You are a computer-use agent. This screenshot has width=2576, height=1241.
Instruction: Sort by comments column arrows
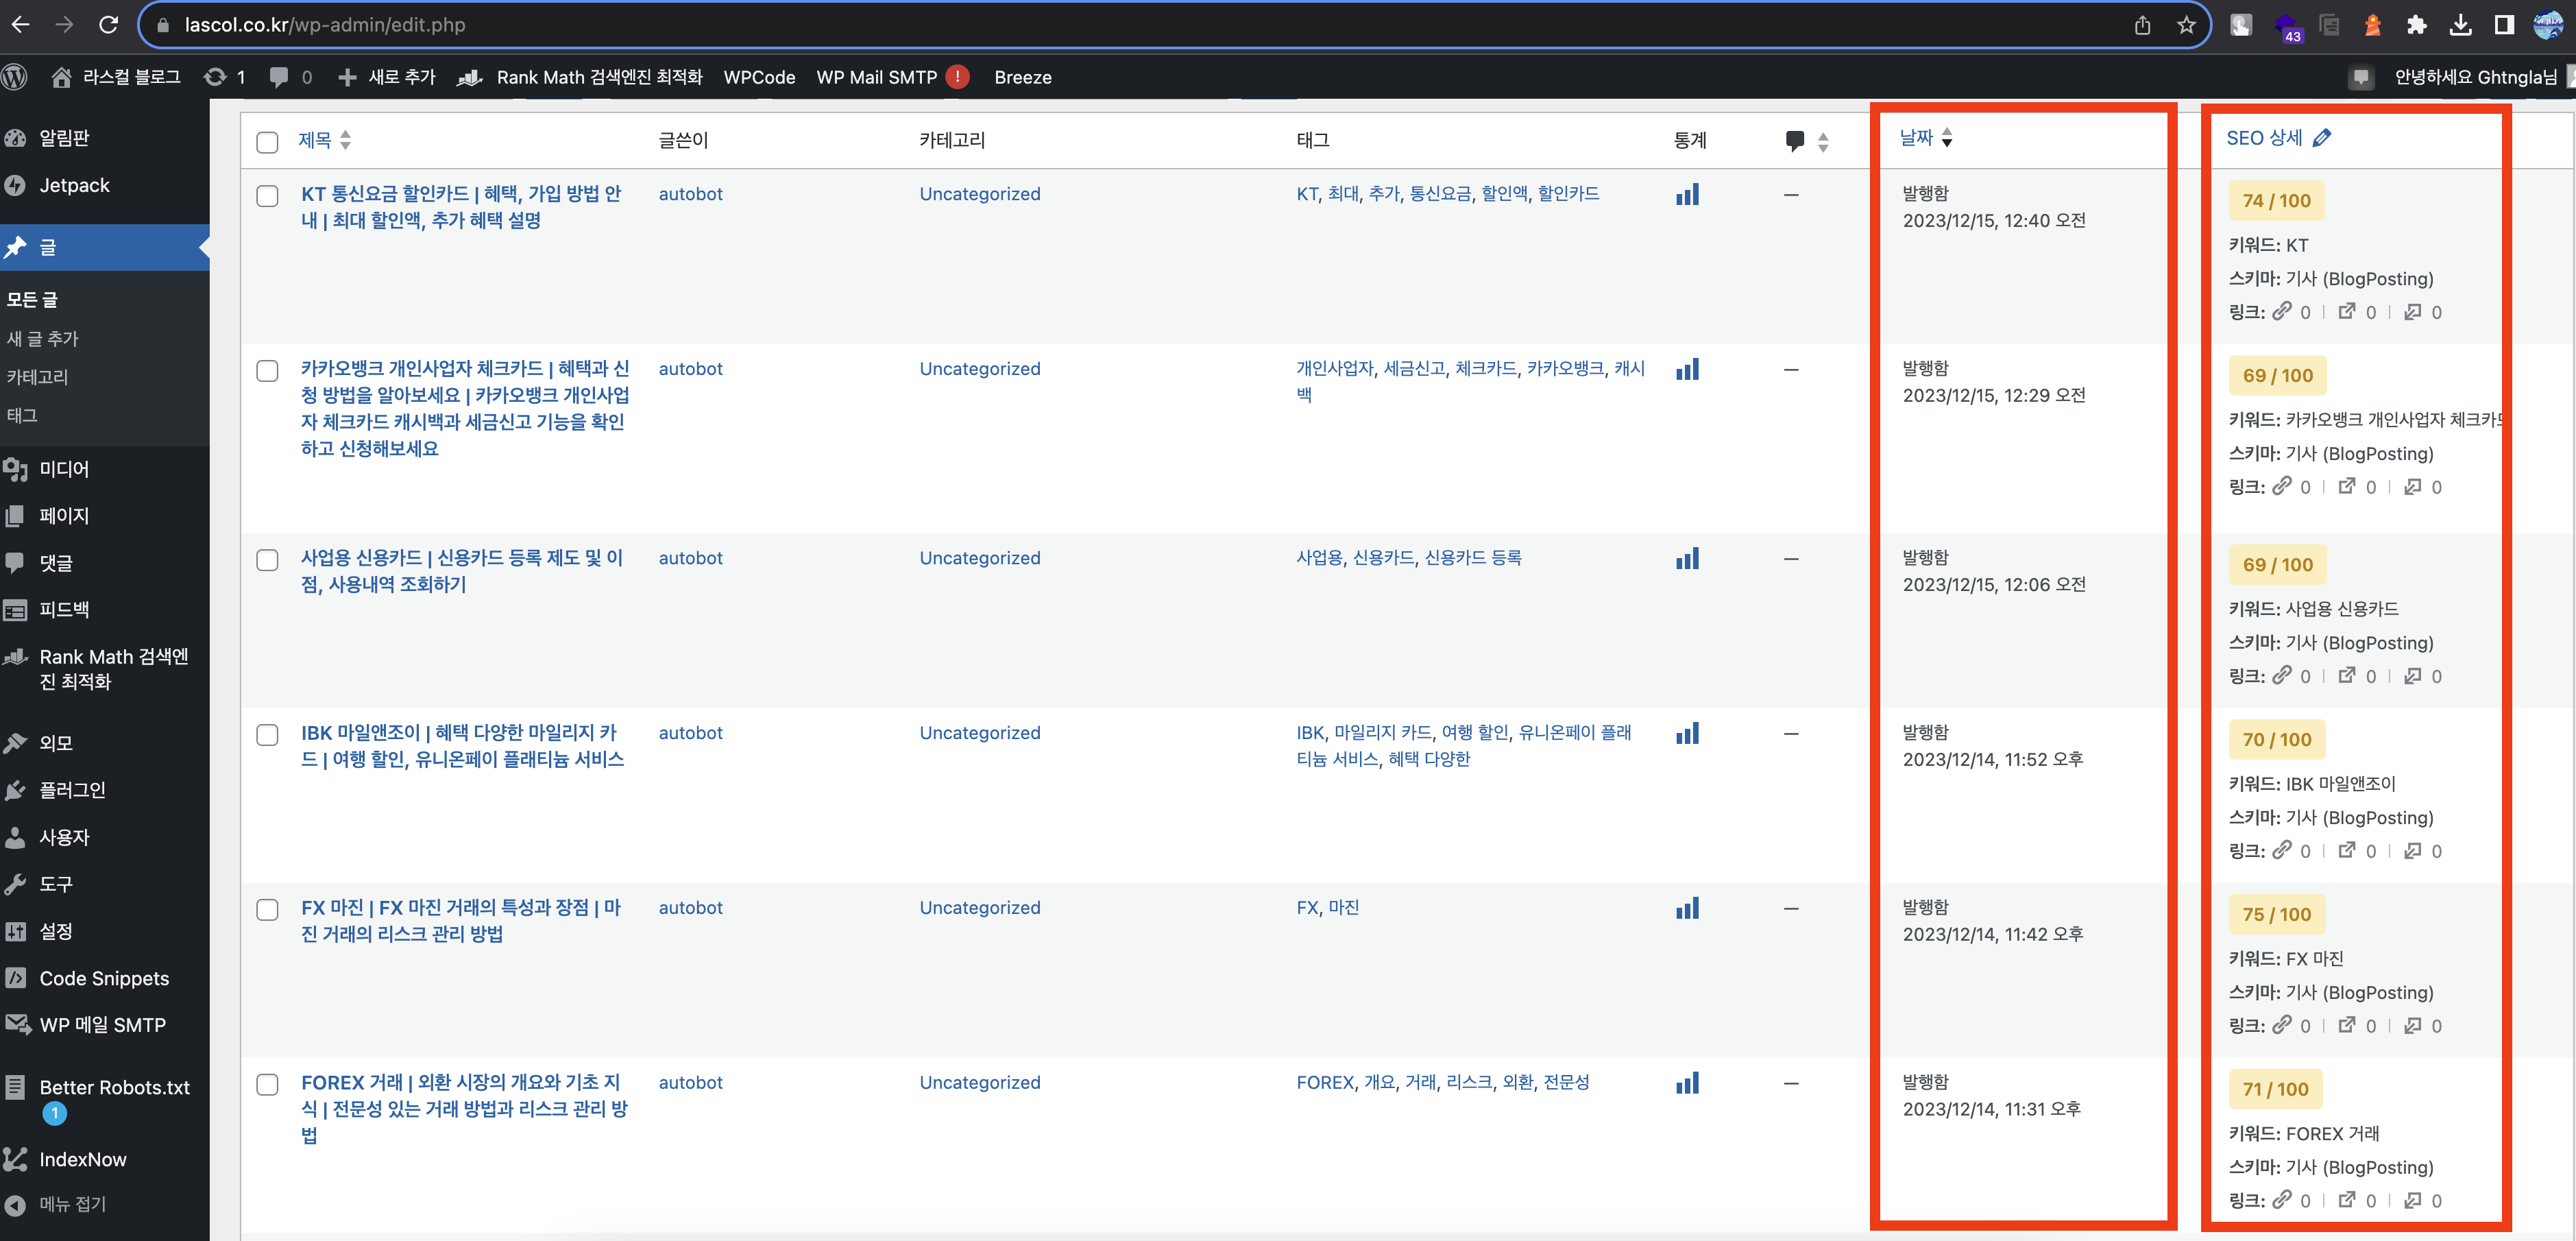(x=1823, y=142)
